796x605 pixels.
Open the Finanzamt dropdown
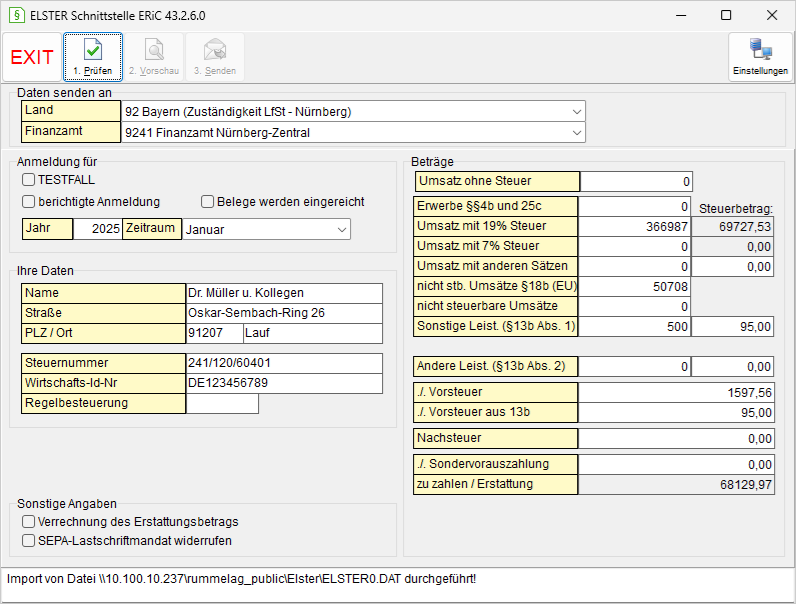(353, 132)
